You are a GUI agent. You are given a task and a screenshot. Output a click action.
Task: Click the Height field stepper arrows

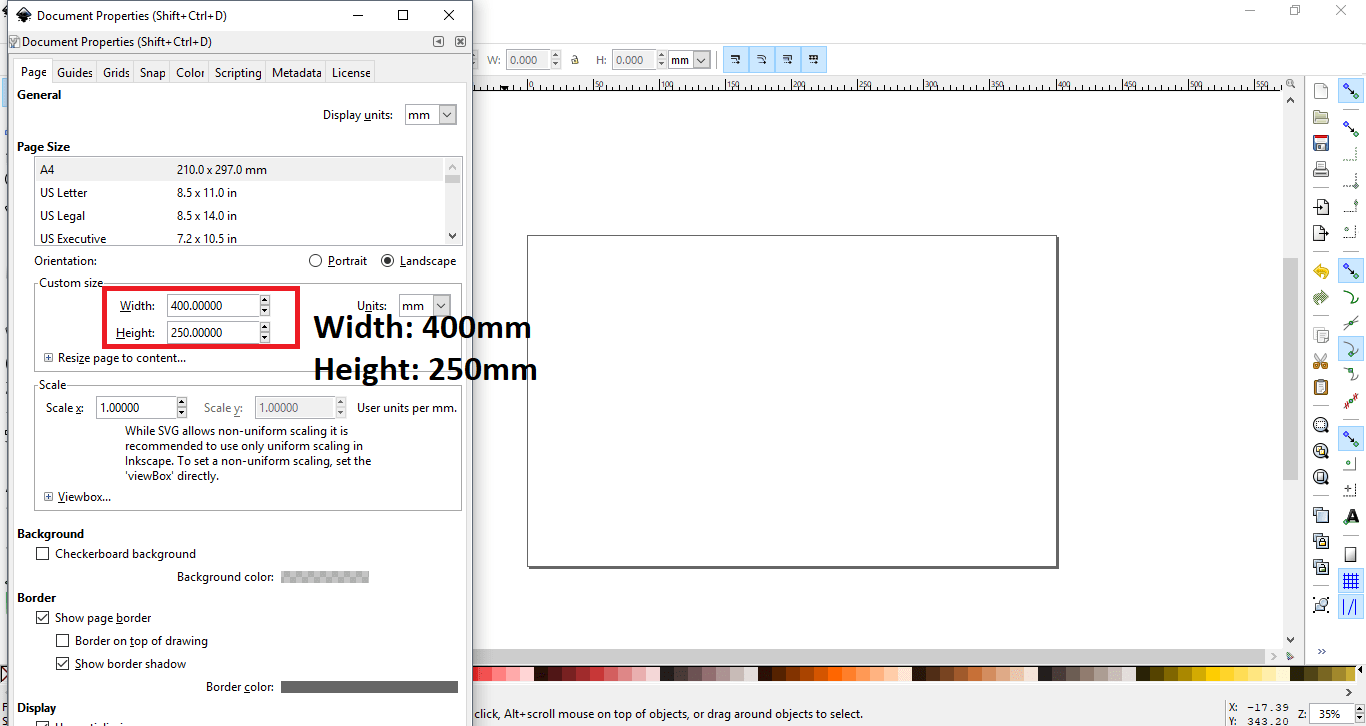[x=264, y=333]
